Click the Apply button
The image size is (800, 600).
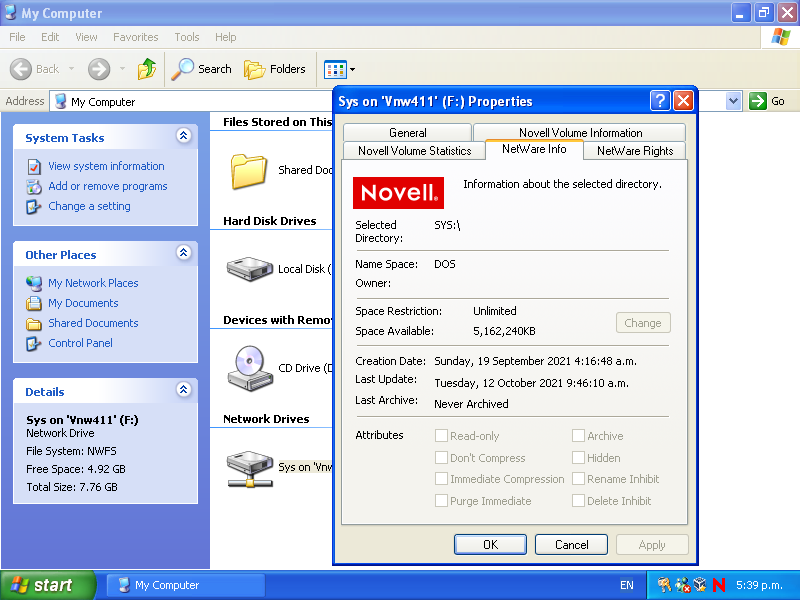pos(652,544)
